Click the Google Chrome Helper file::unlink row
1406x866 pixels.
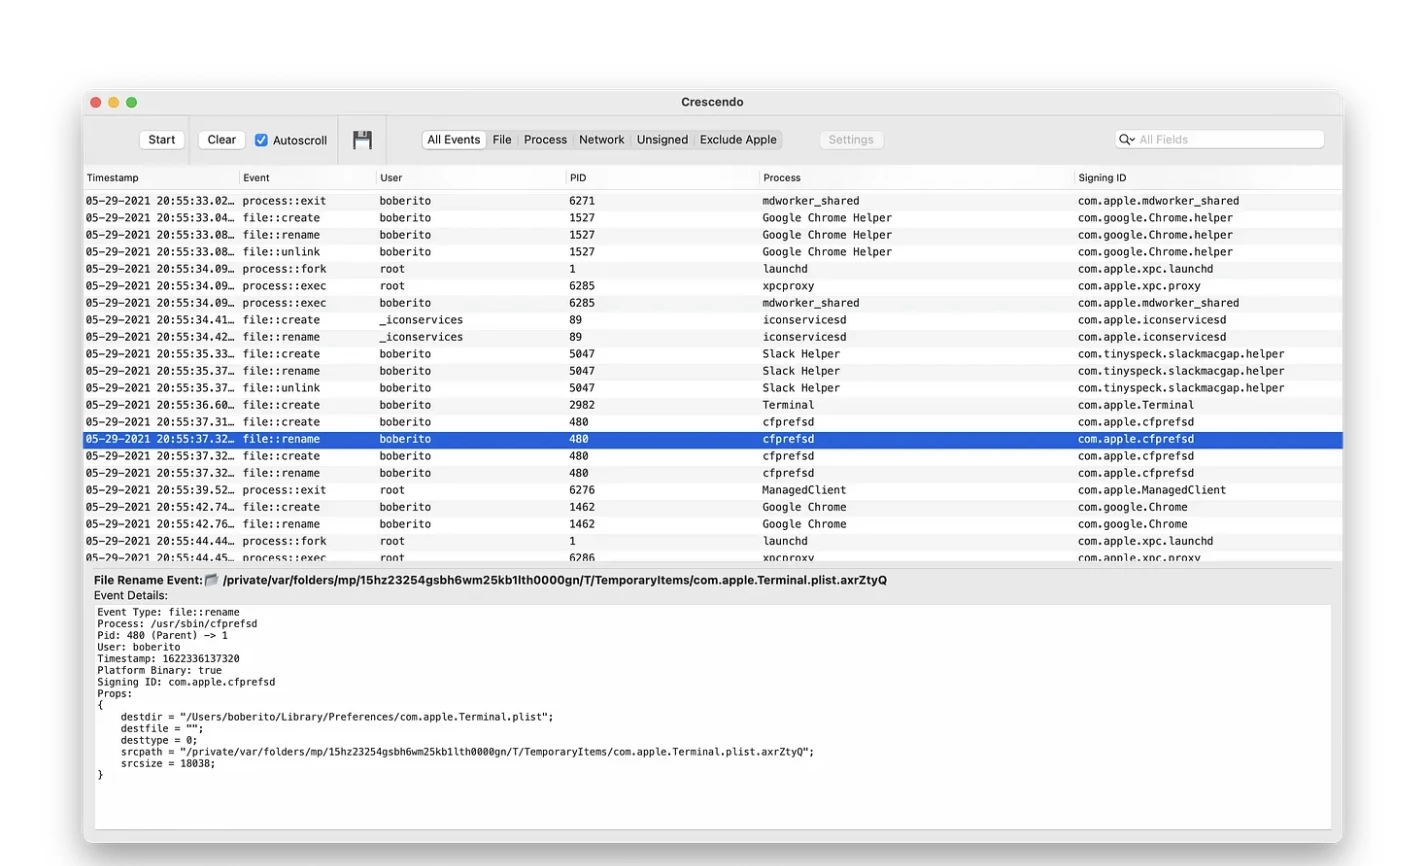[x=712, y=252]
